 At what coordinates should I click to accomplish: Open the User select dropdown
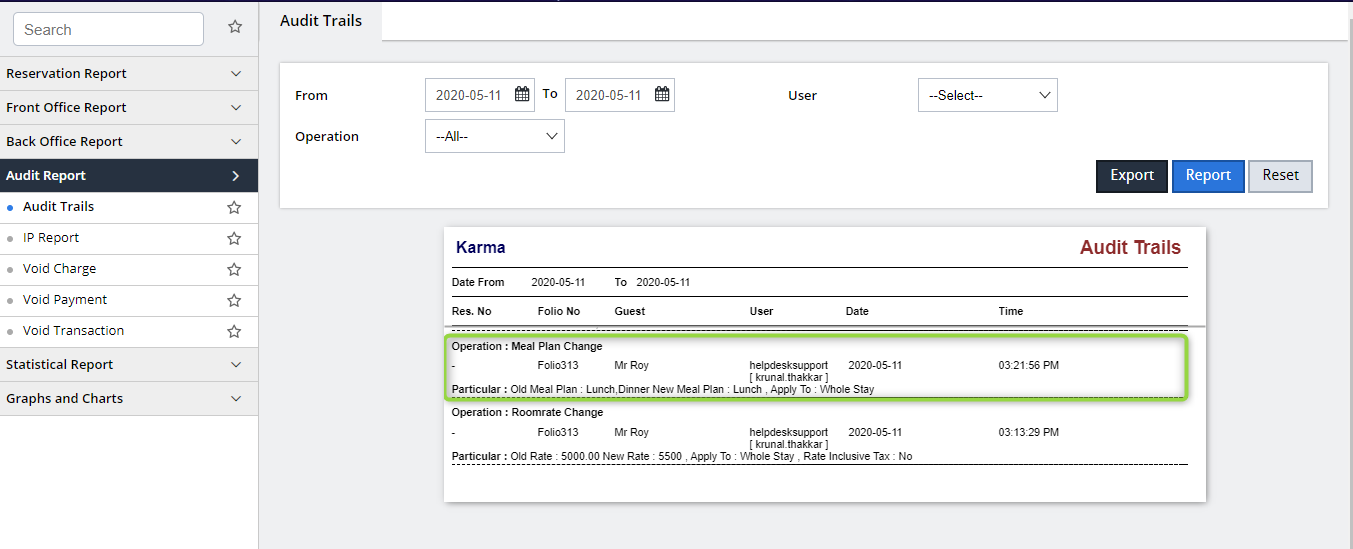[x=987, y=95]
